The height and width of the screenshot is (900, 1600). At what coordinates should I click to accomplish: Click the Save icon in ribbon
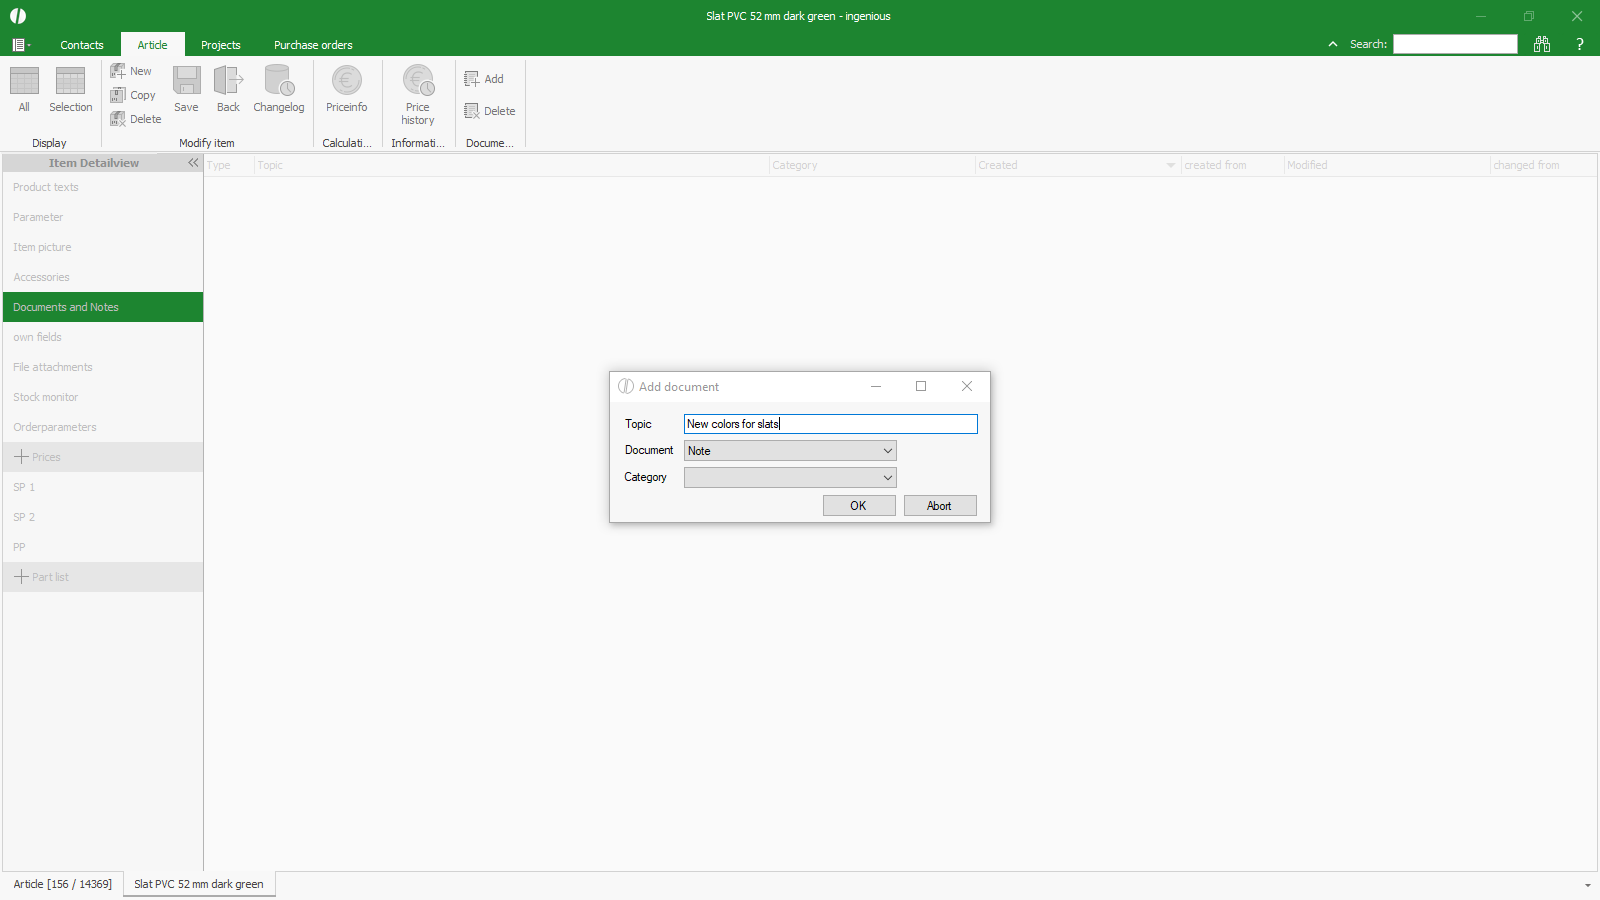[186, 82]
